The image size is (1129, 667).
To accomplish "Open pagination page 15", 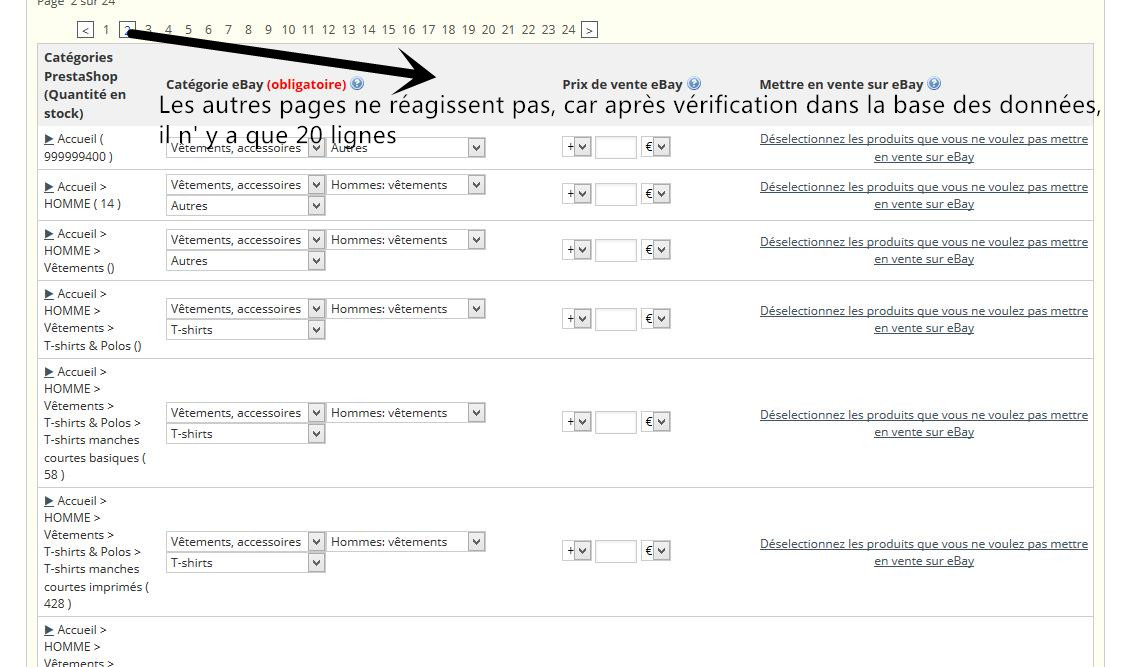I will 388,30.
